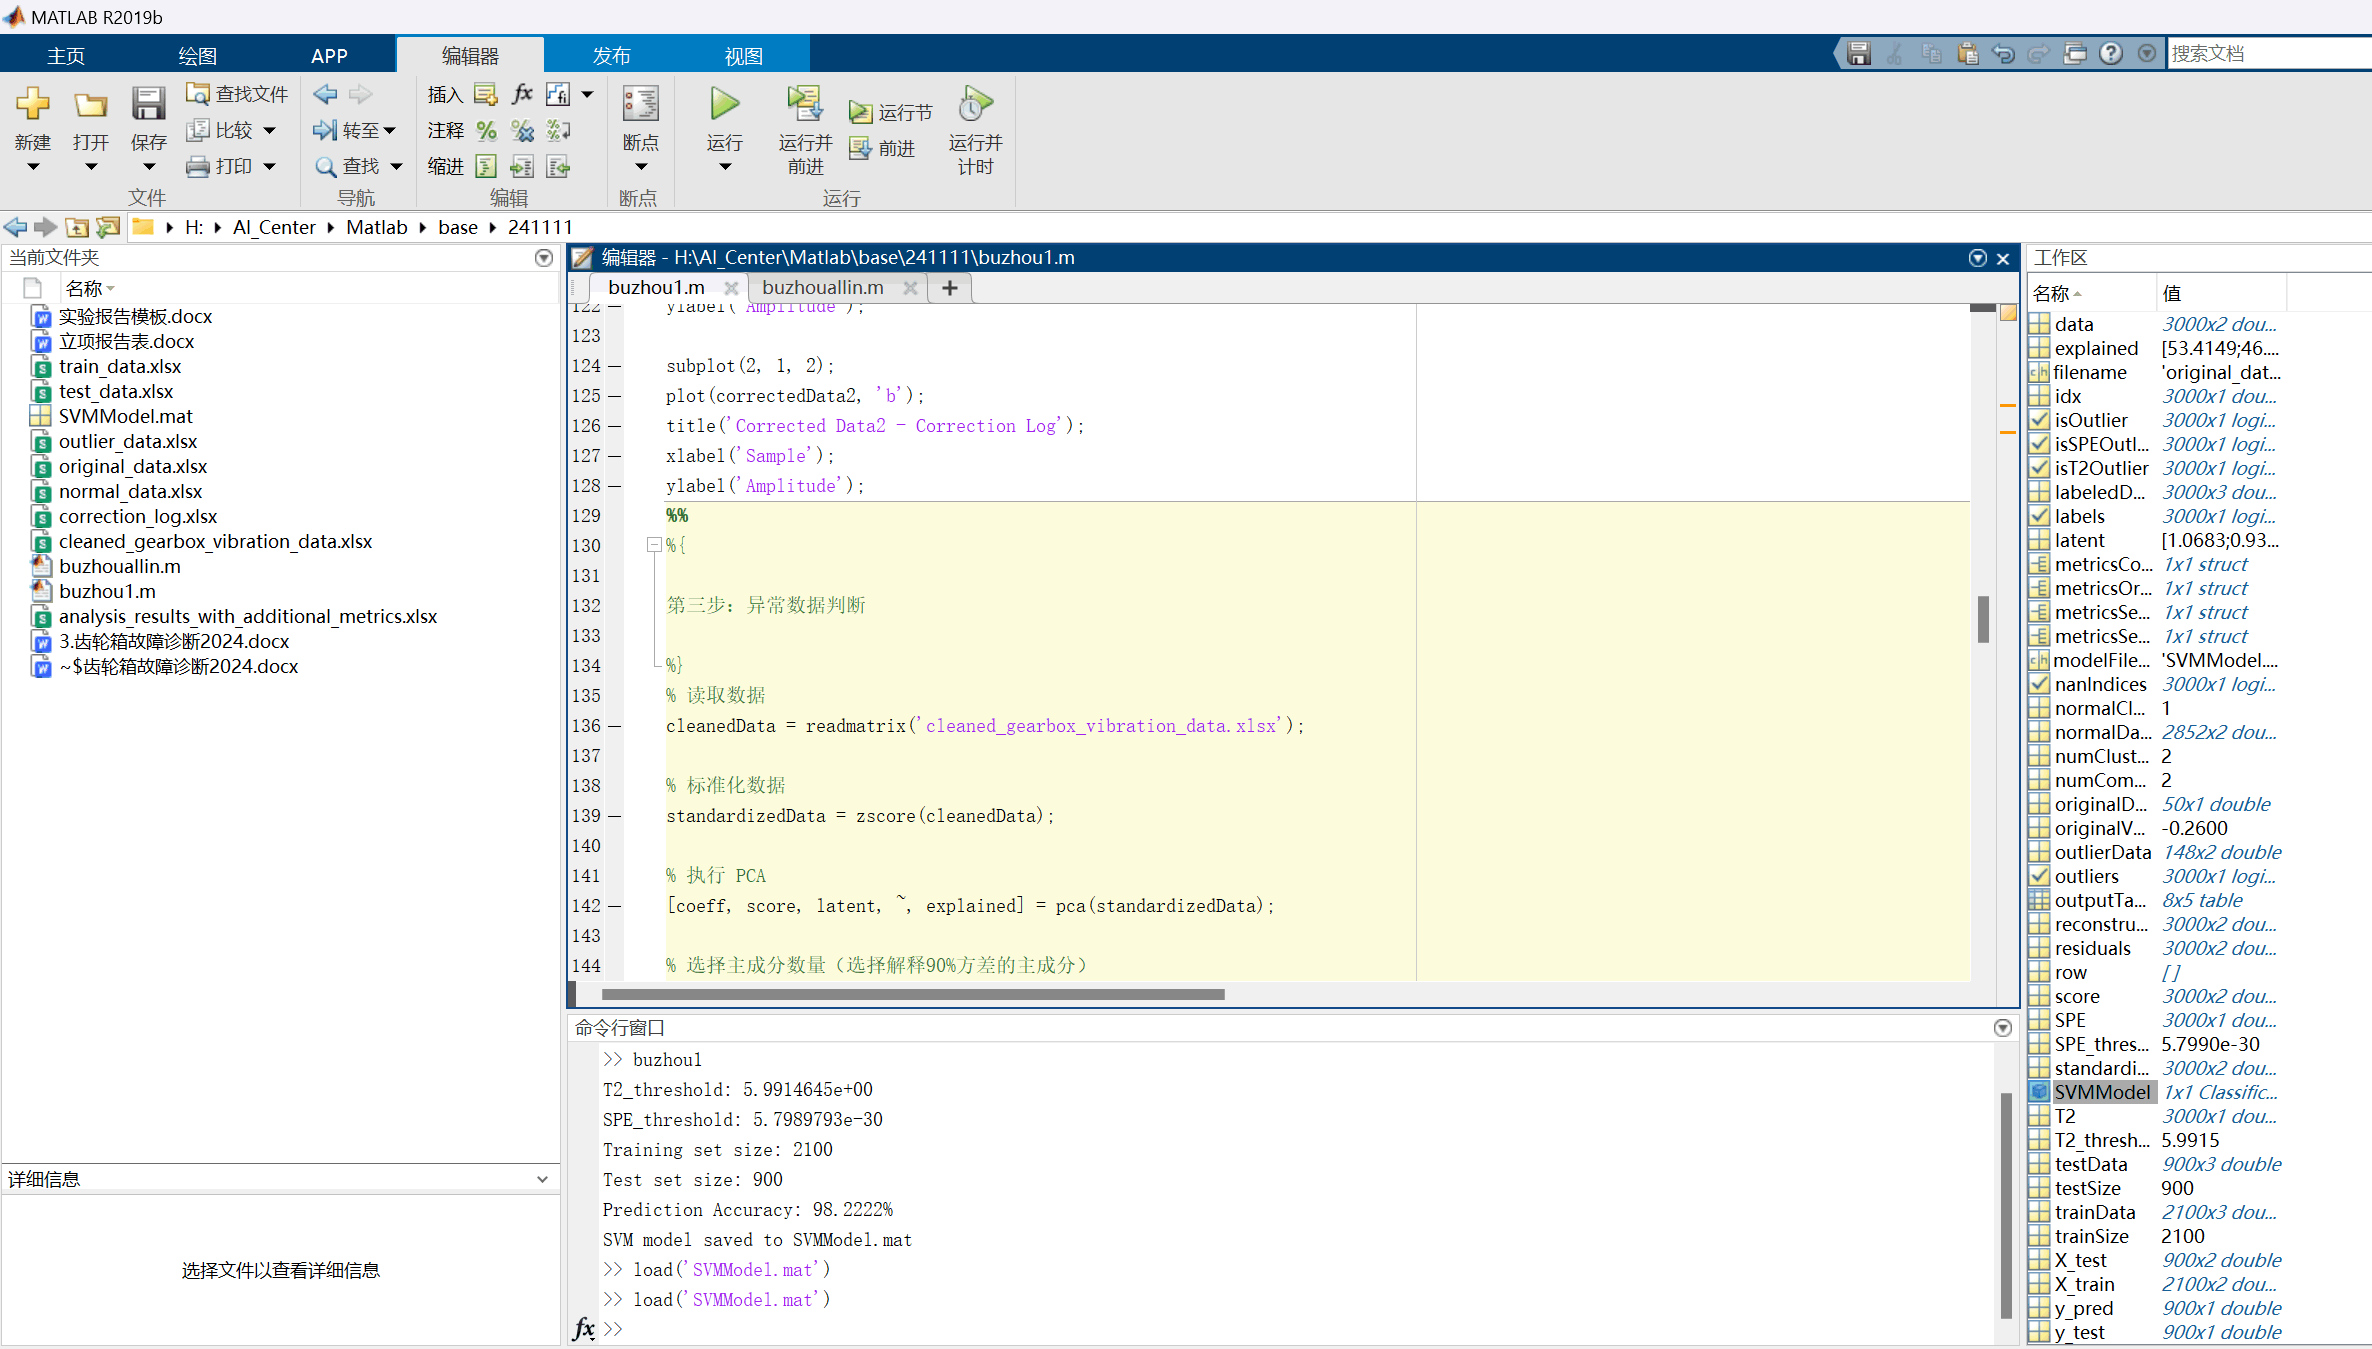Click Run and Advance (运行并前进)

805,130
